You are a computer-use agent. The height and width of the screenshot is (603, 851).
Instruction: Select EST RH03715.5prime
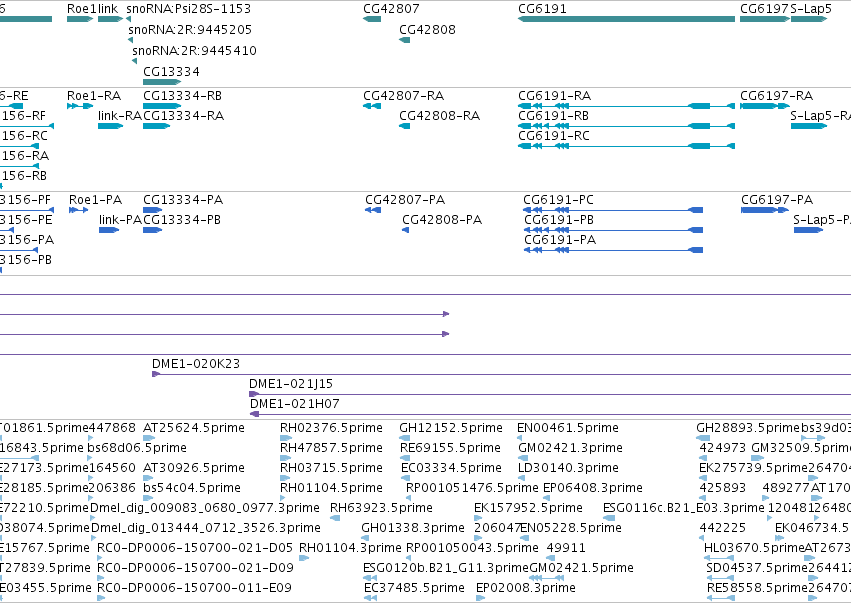(331, 468)
